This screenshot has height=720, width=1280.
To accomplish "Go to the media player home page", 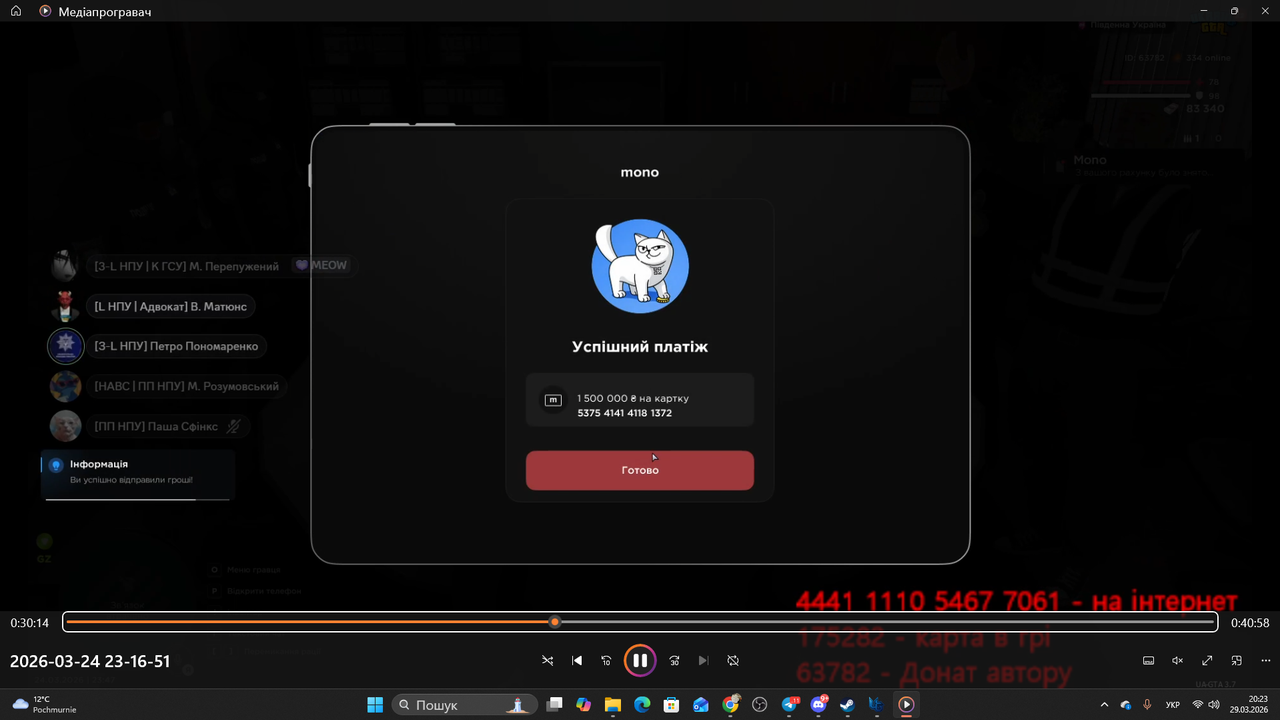I will tap(16, 11).
